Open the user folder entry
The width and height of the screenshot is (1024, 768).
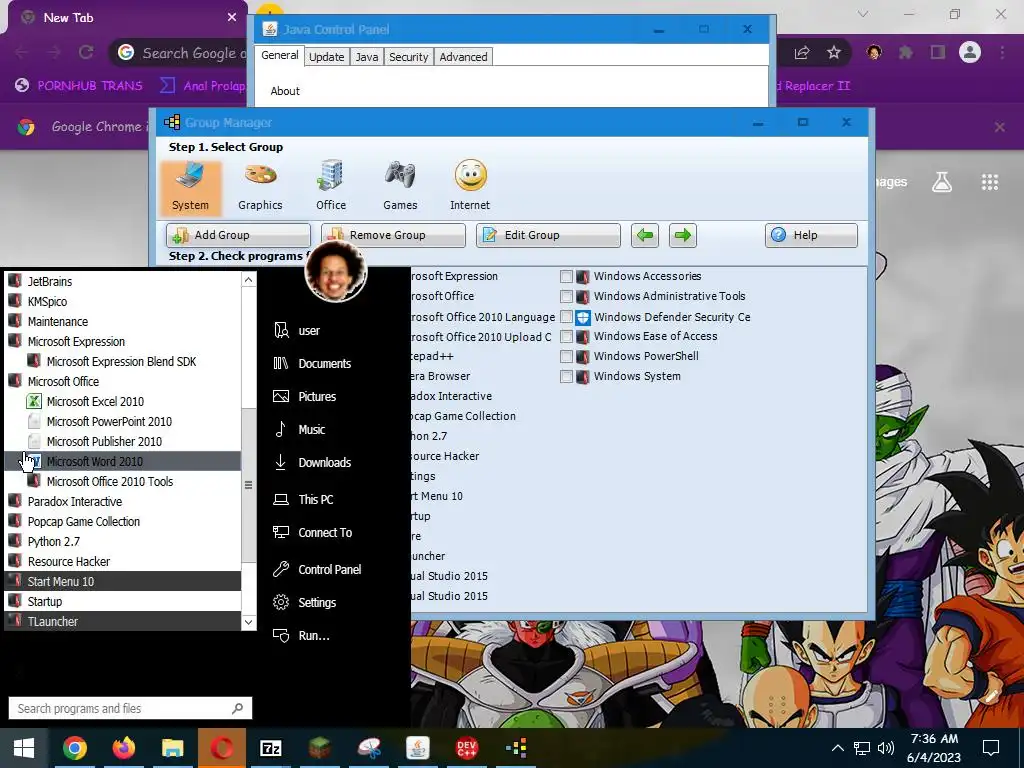pyautogui.click(x=297, y=330)
